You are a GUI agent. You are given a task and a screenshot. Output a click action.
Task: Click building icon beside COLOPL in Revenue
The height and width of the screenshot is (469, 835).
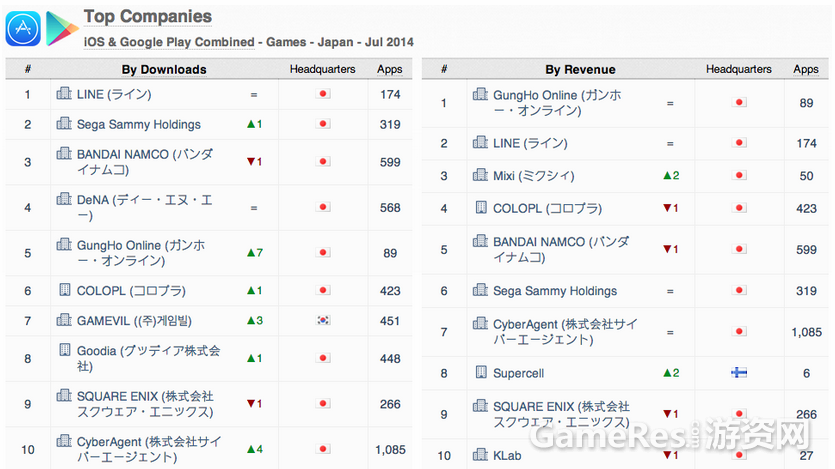pos(481,207)
